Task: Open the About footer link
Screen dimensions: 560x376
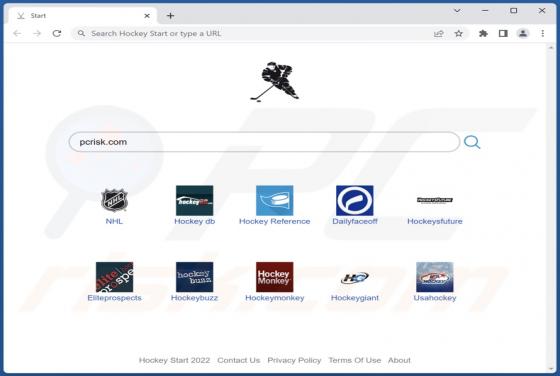Action: pyautogui.click(x=399, y=360)
